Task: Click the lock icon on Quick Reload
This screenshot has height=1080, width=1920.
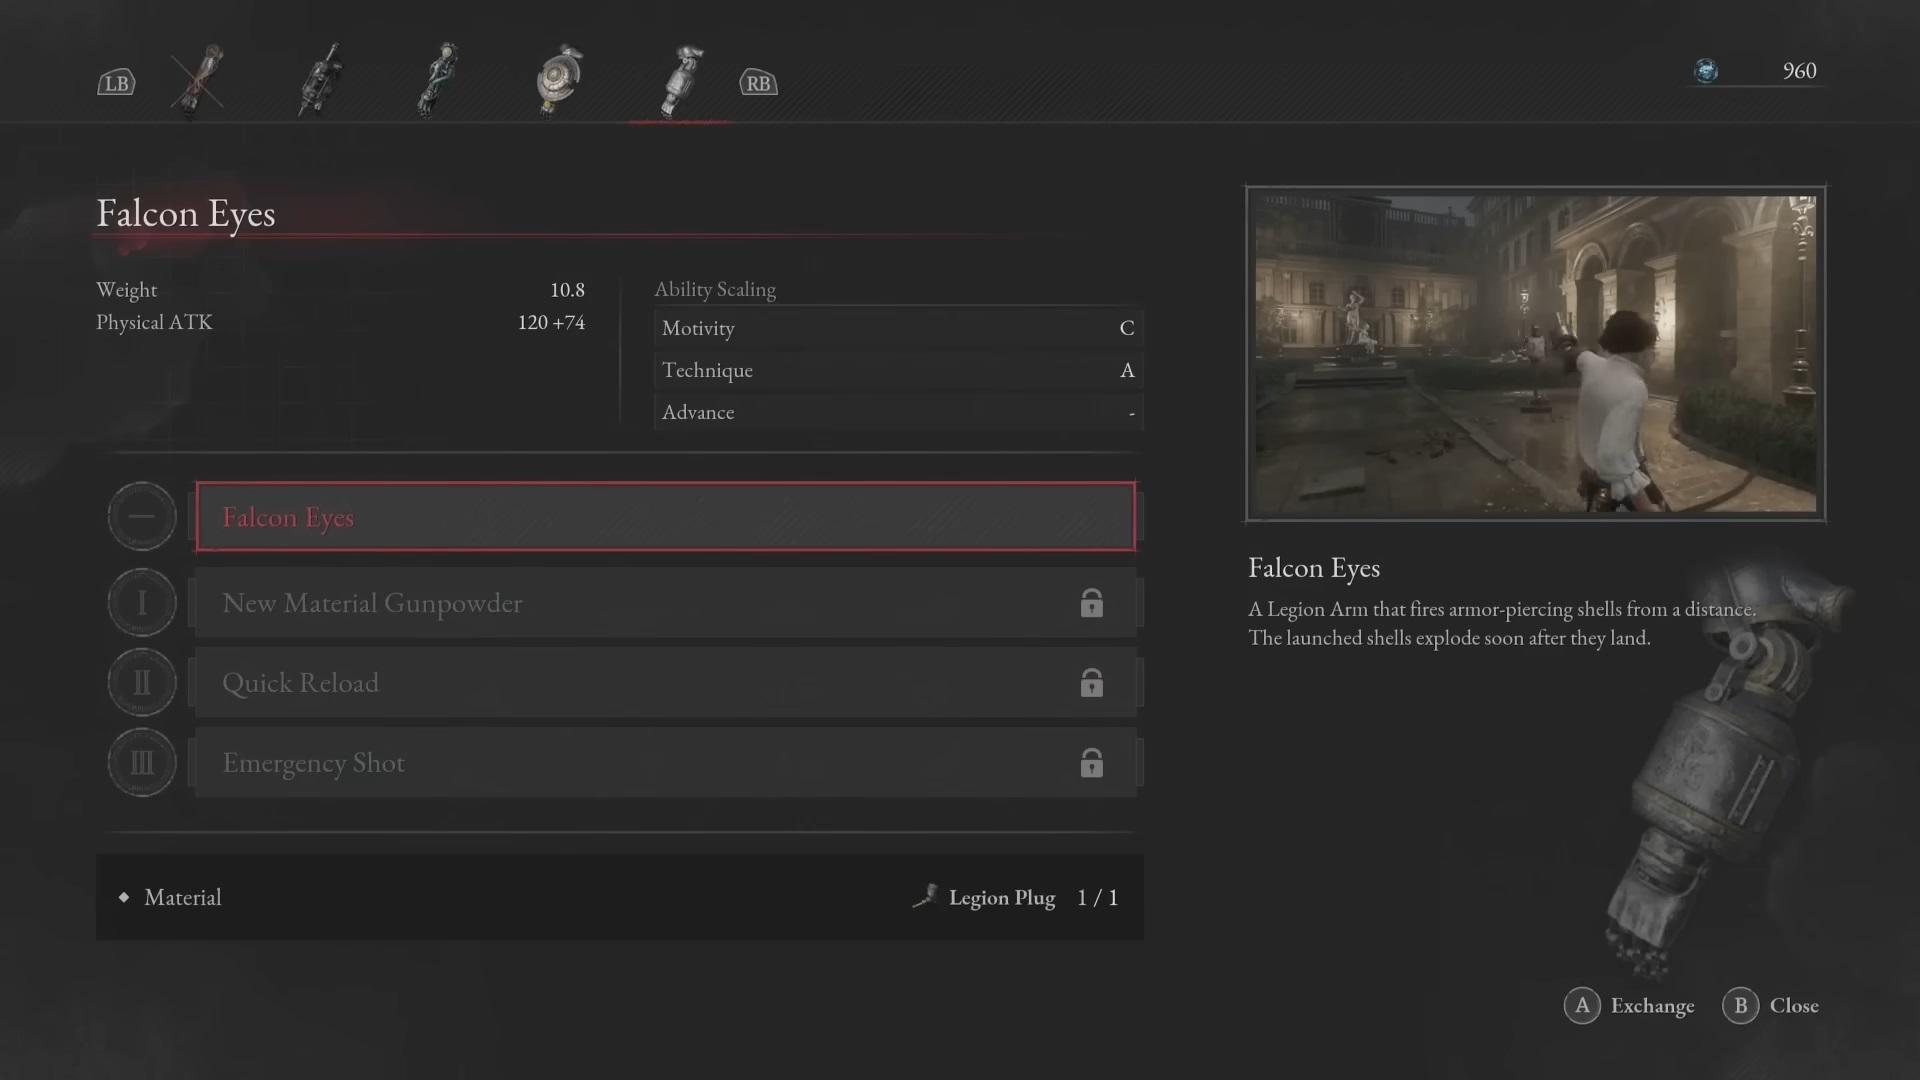Action: tap(1091, 682)
